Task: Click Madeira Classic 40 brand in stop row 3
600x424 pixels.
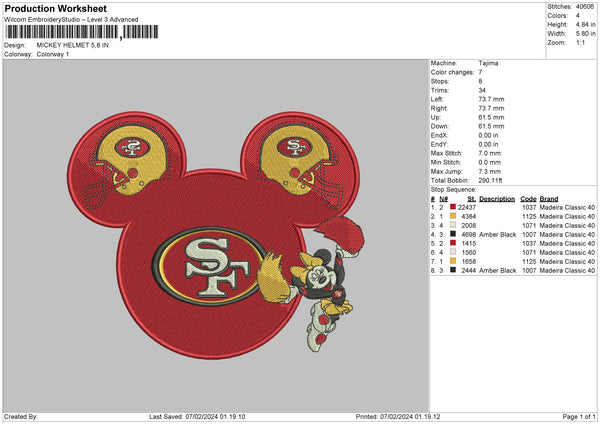Action: (567, 225)
